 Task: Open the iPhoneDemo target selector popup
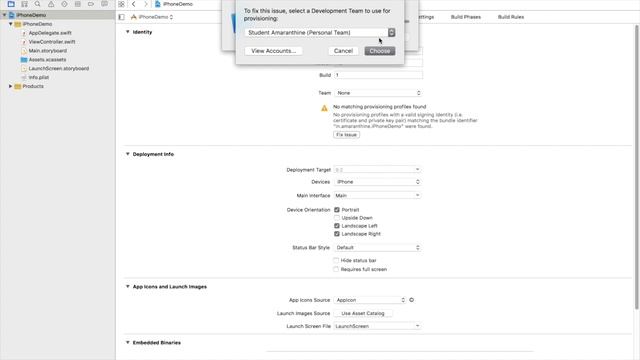click(152, 17)
